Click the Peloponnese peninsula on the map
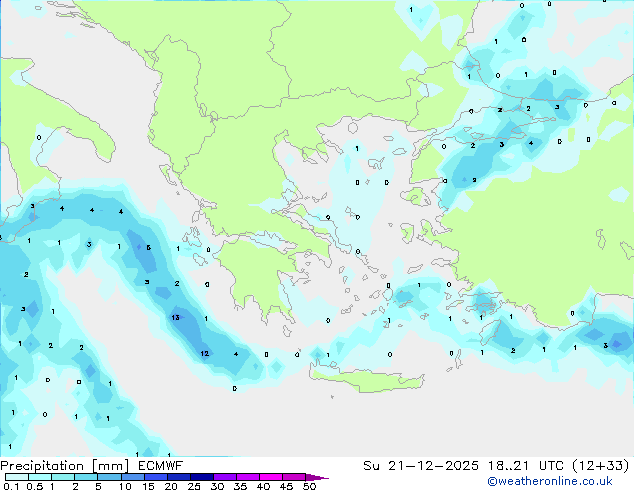Viewport: 634px width, 490px height. click(259, 277)
